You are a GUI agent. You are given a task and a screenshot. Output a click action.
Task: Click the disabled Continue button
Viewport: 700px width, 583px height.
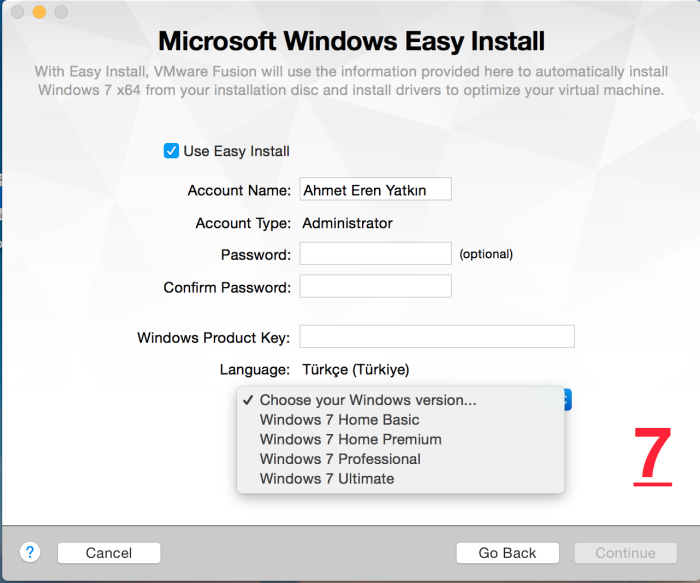[625, 553]
